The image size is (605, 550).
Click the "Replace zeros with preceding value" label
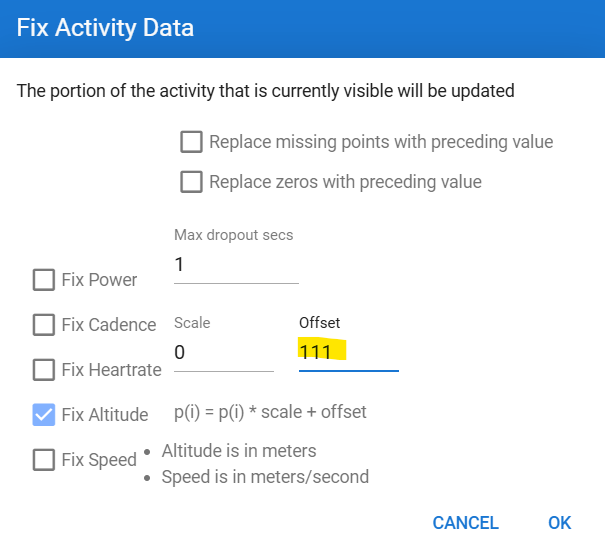tap(345, 182)
